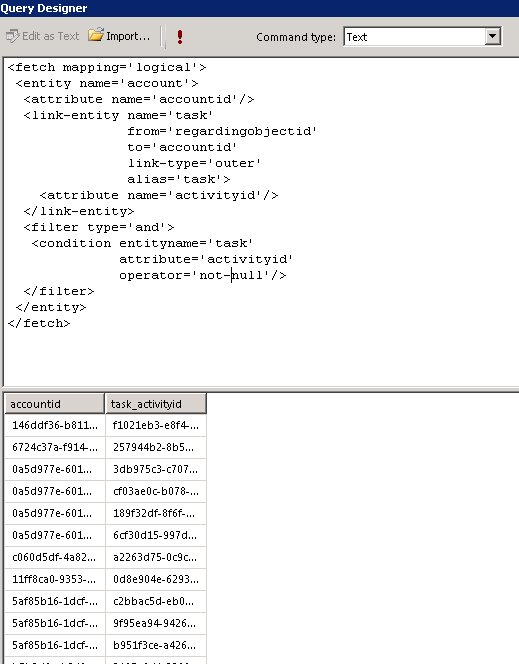Select cell f1021eb3-e8f4 in task_activityid column
The width and height of the screenshot is (519, 664).
[155, 425]
